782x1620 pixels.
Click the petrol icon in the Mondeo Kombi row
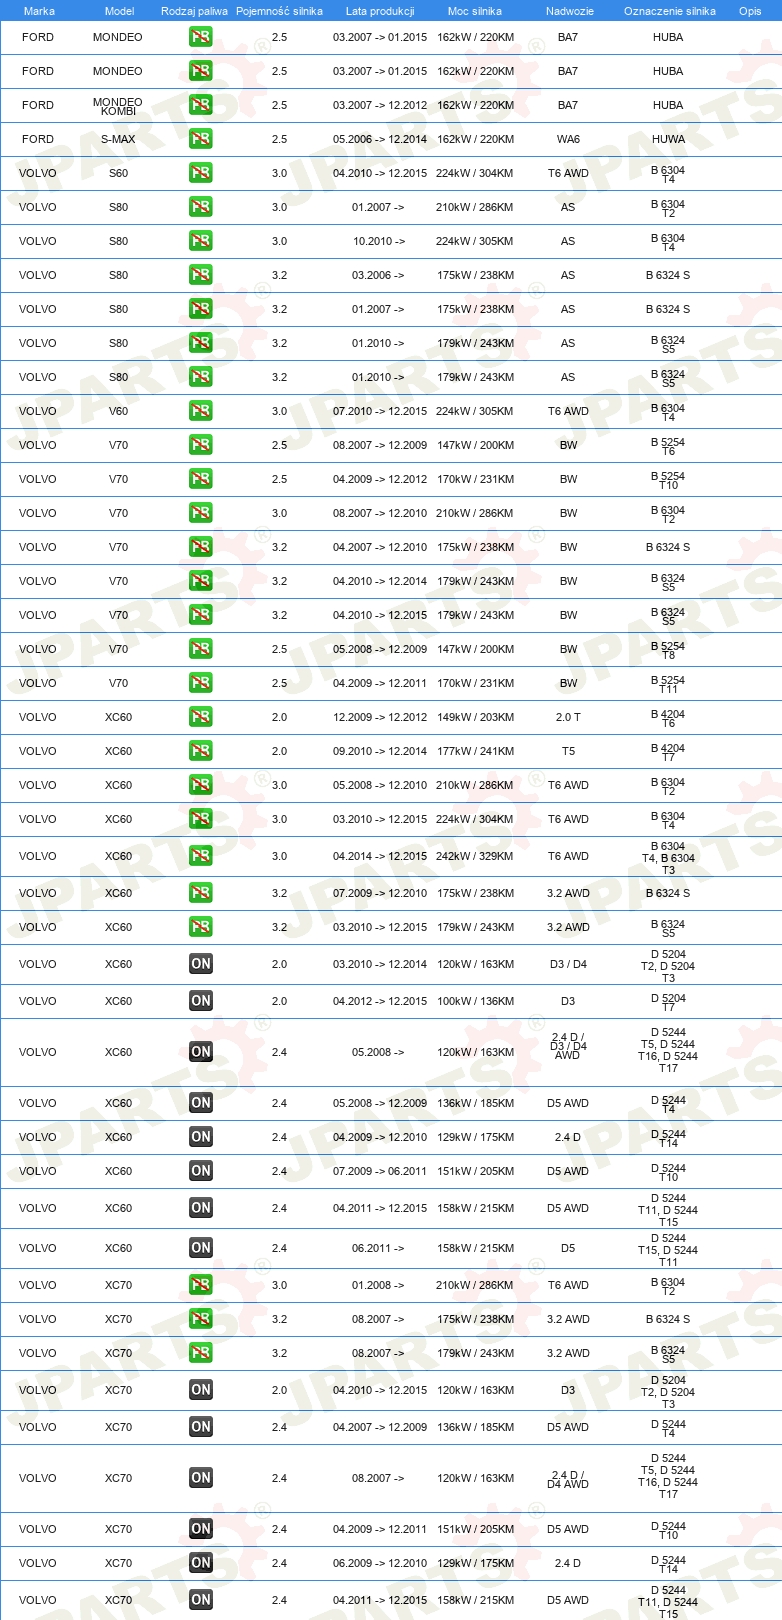tap(201, 105)
